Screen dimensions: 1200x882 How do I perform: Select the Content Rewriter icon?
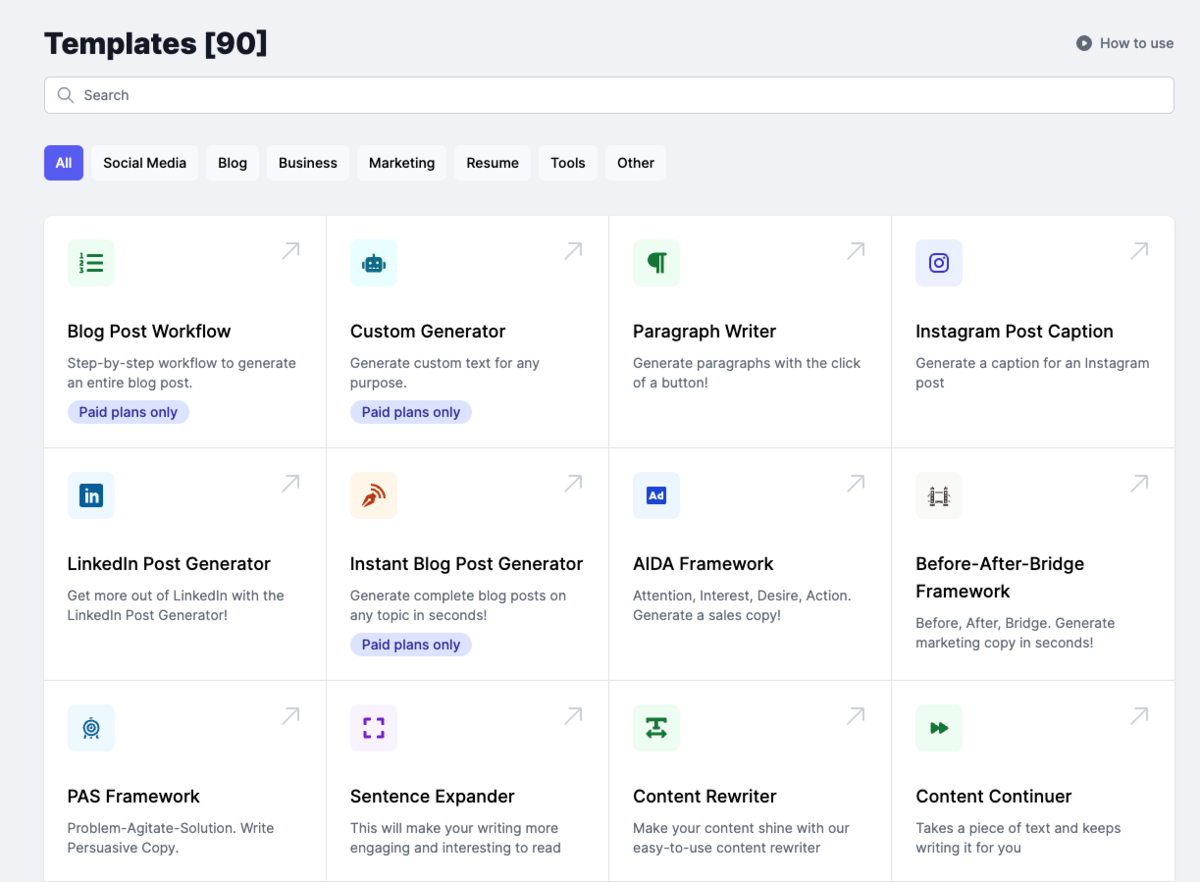(x=656, y=728)
